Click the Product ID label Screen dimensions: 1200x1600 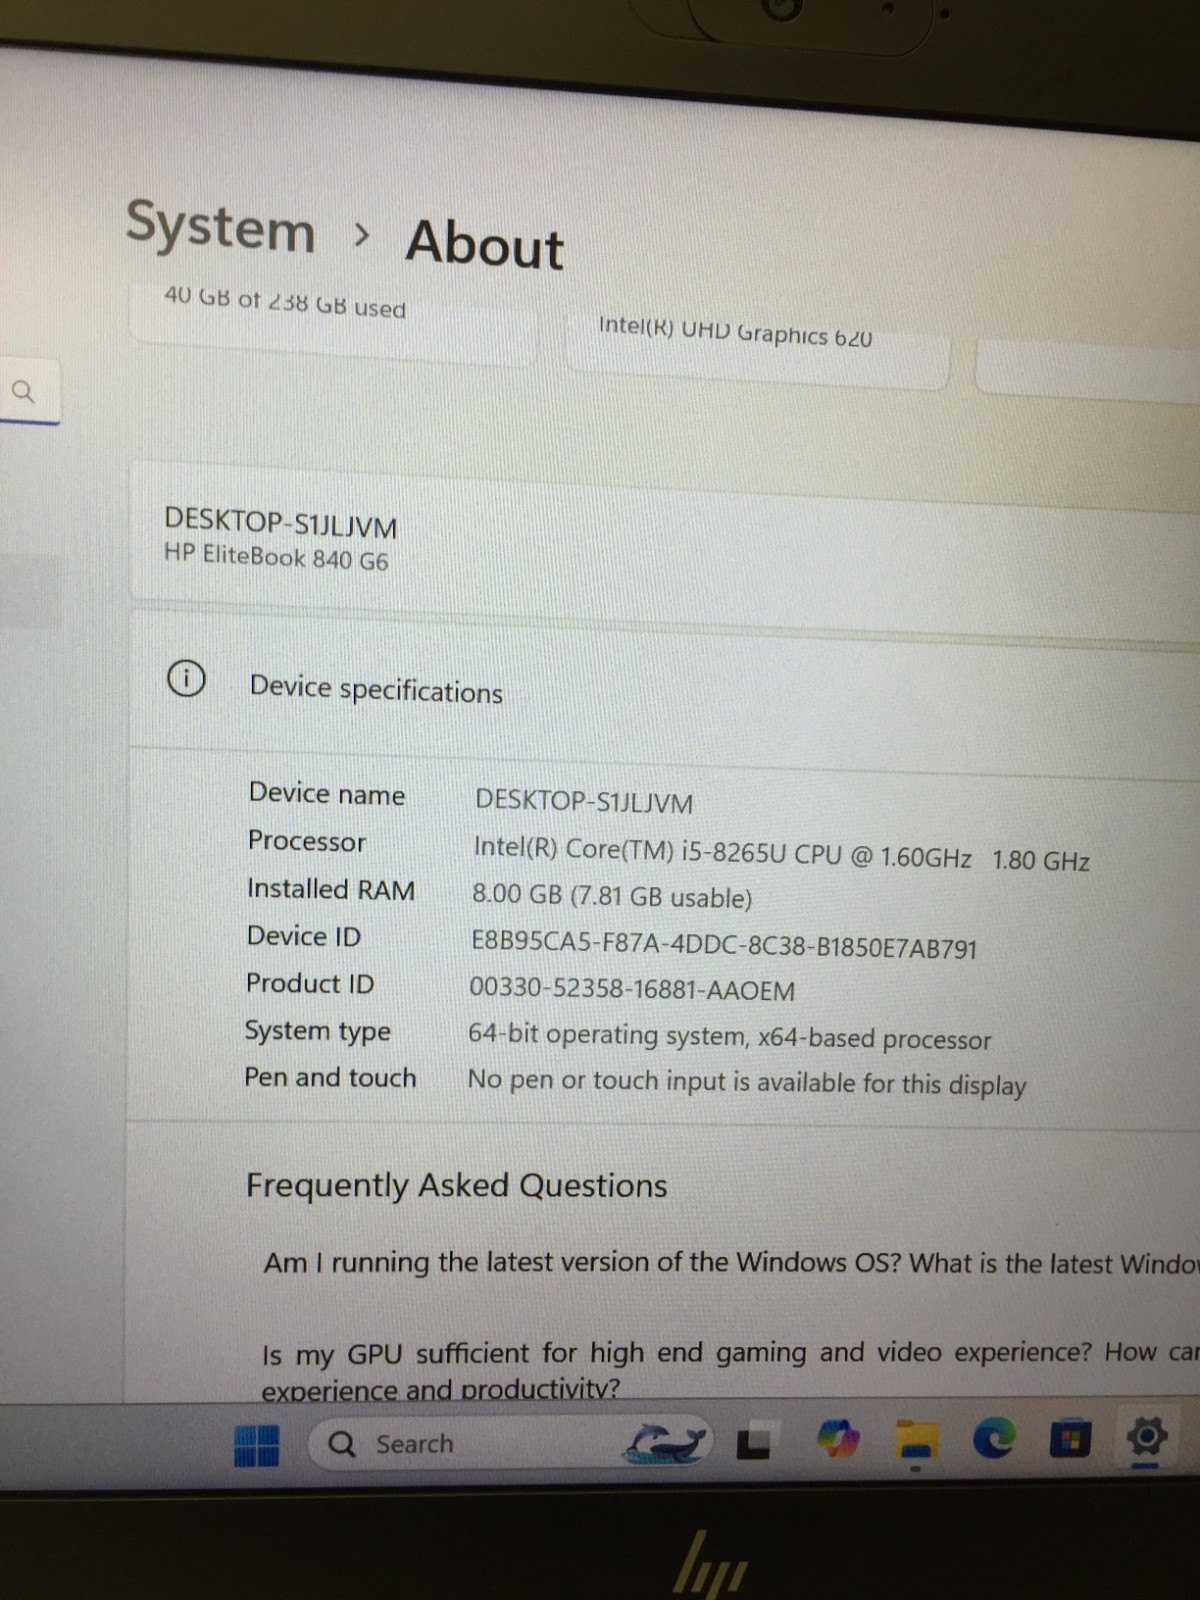(310, 983)
